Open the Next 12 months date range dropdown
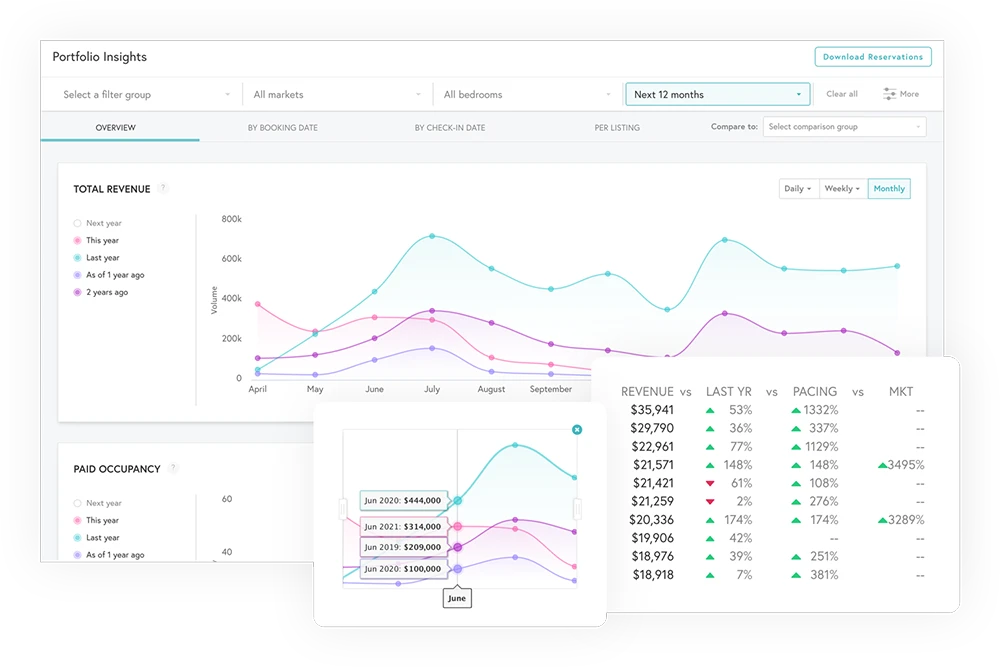Image resolution: width=1000 pixels, height=667 pixels. point(717,94)
